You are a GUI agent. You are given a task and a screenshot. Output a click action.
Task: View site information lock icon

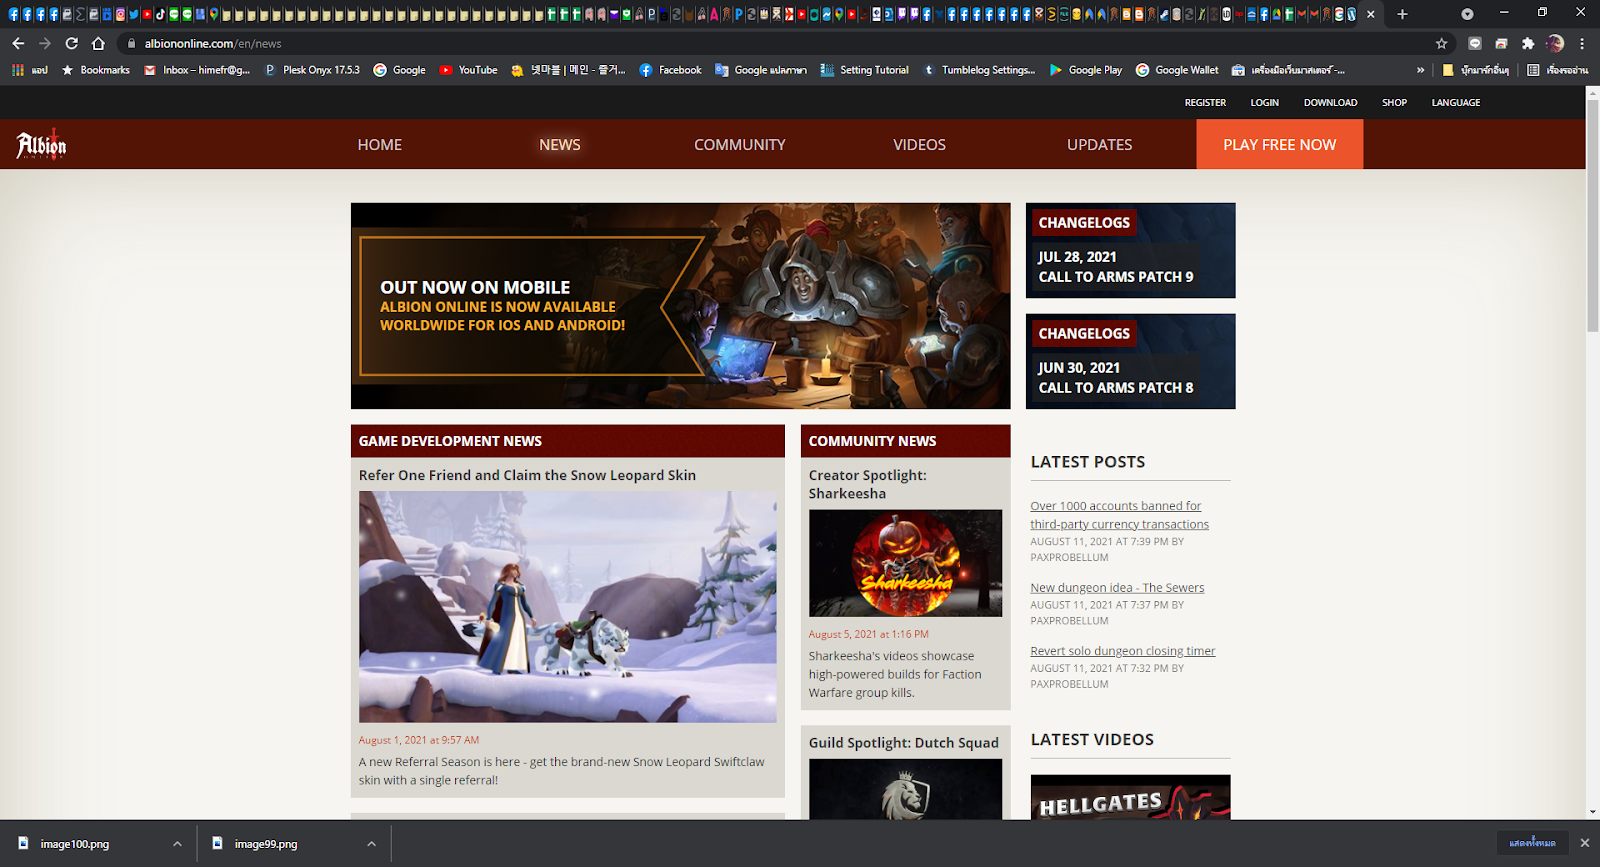[131, 43]
